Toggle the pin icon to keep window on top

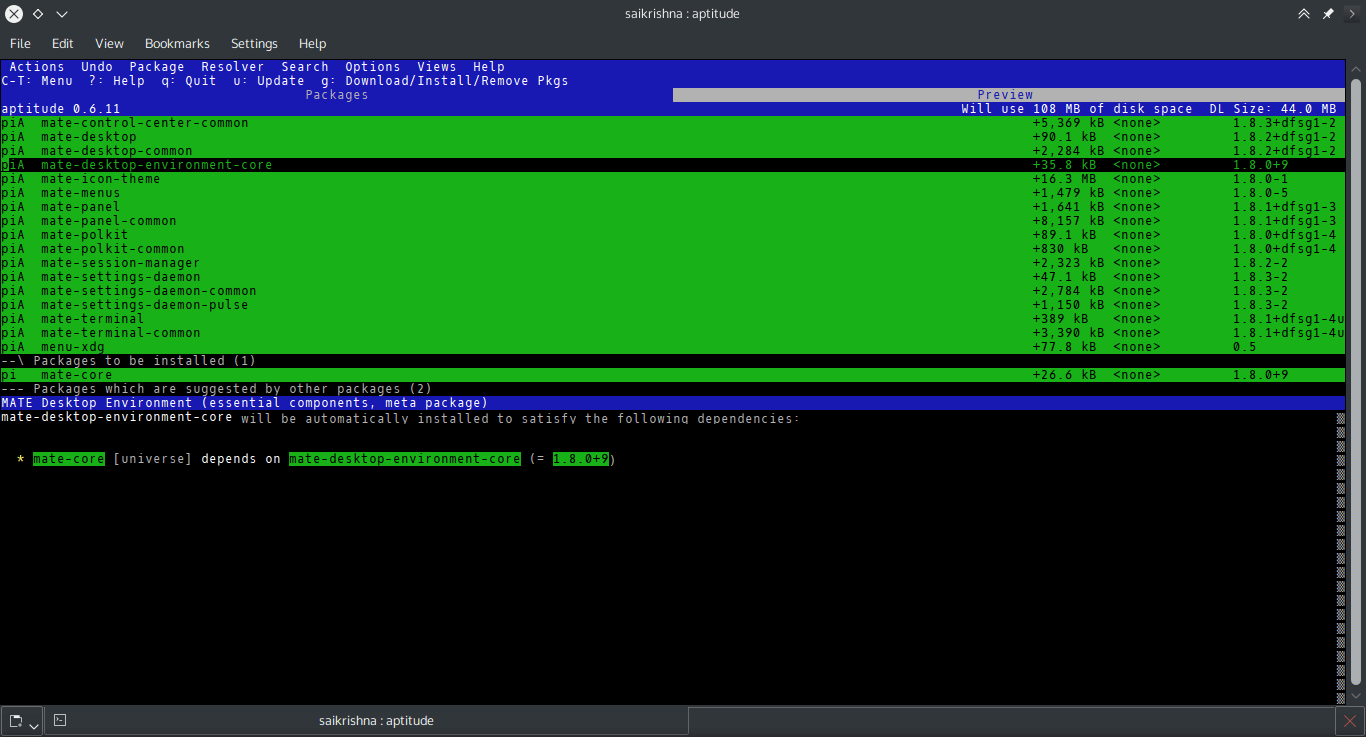point(1326,13)
